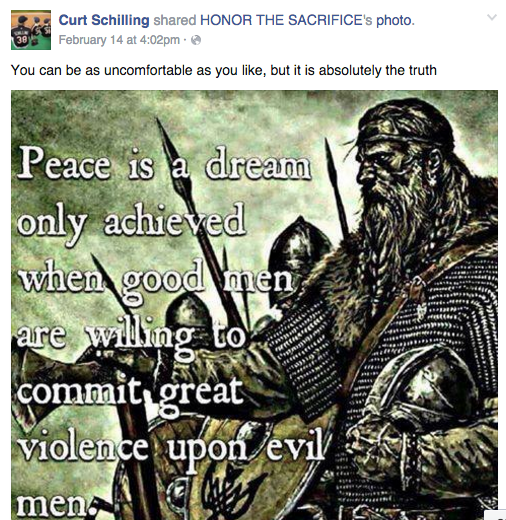
Task: Open Curt Schilling's profile picture
Action: (31, 30)
